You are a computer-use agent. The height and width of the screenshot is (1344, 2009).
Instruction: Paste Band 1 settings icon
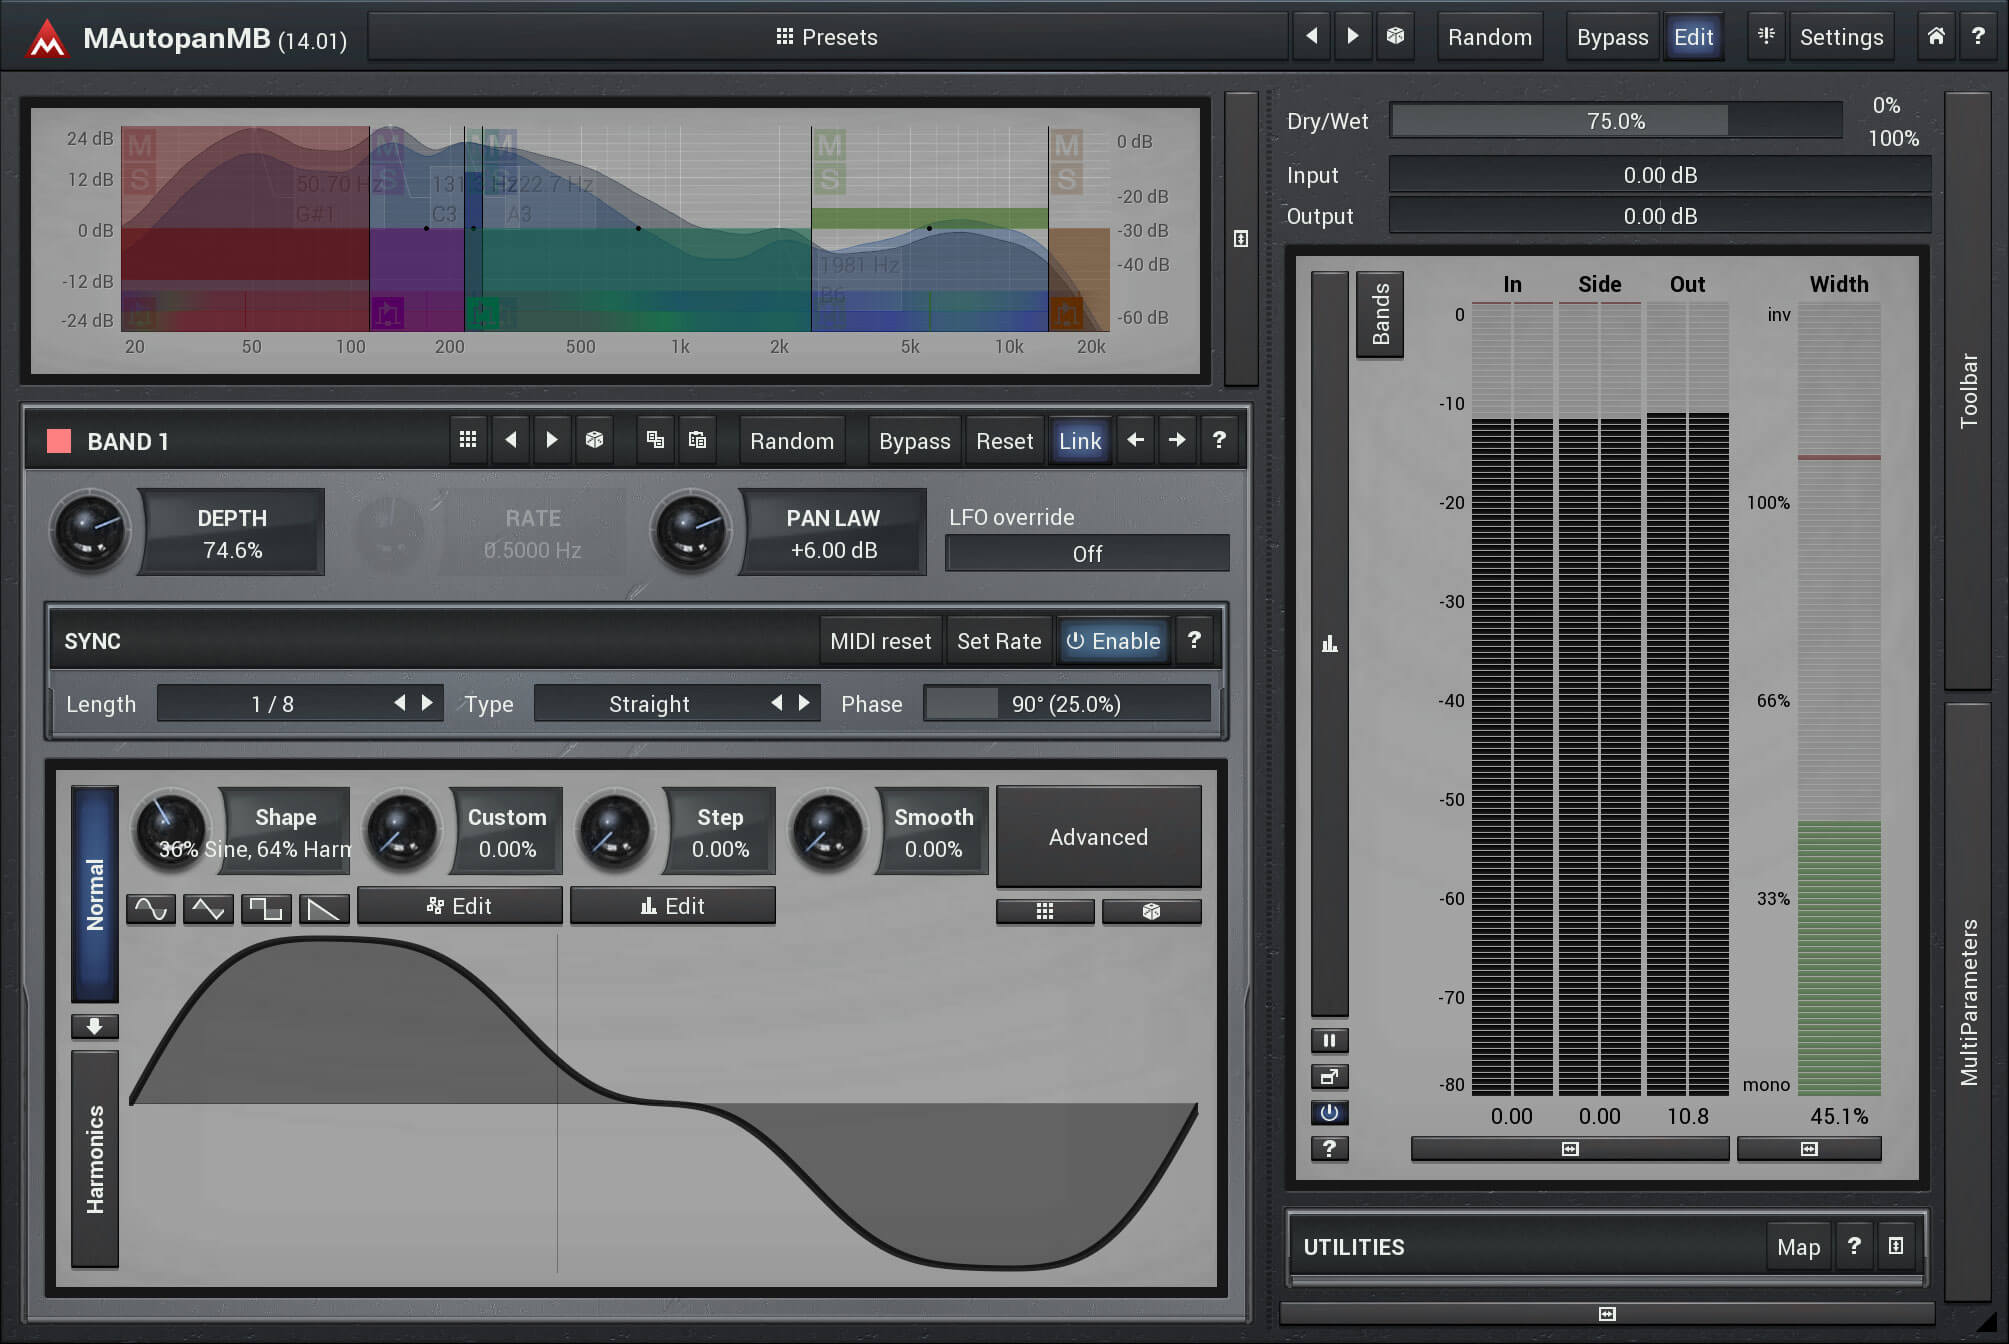pyautogui.click(x=697, y=440)
